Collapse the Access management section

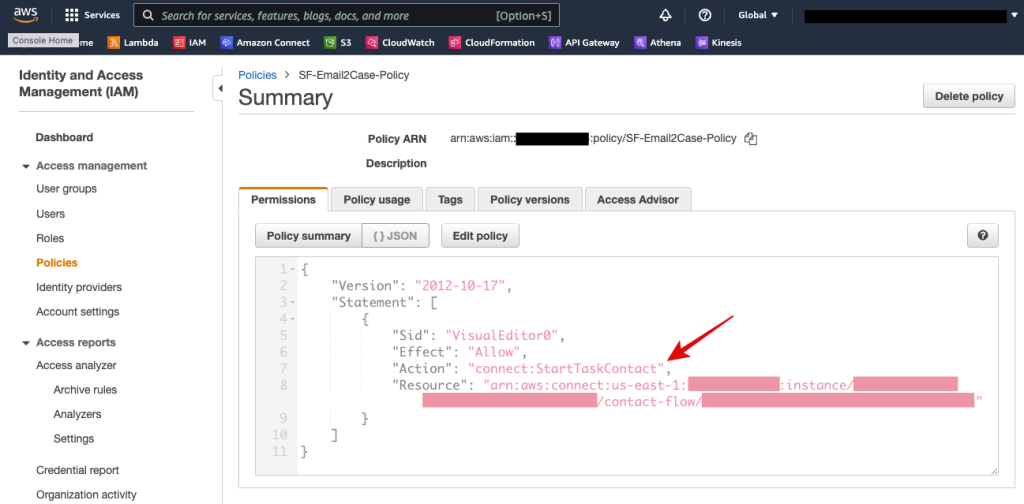26,166
